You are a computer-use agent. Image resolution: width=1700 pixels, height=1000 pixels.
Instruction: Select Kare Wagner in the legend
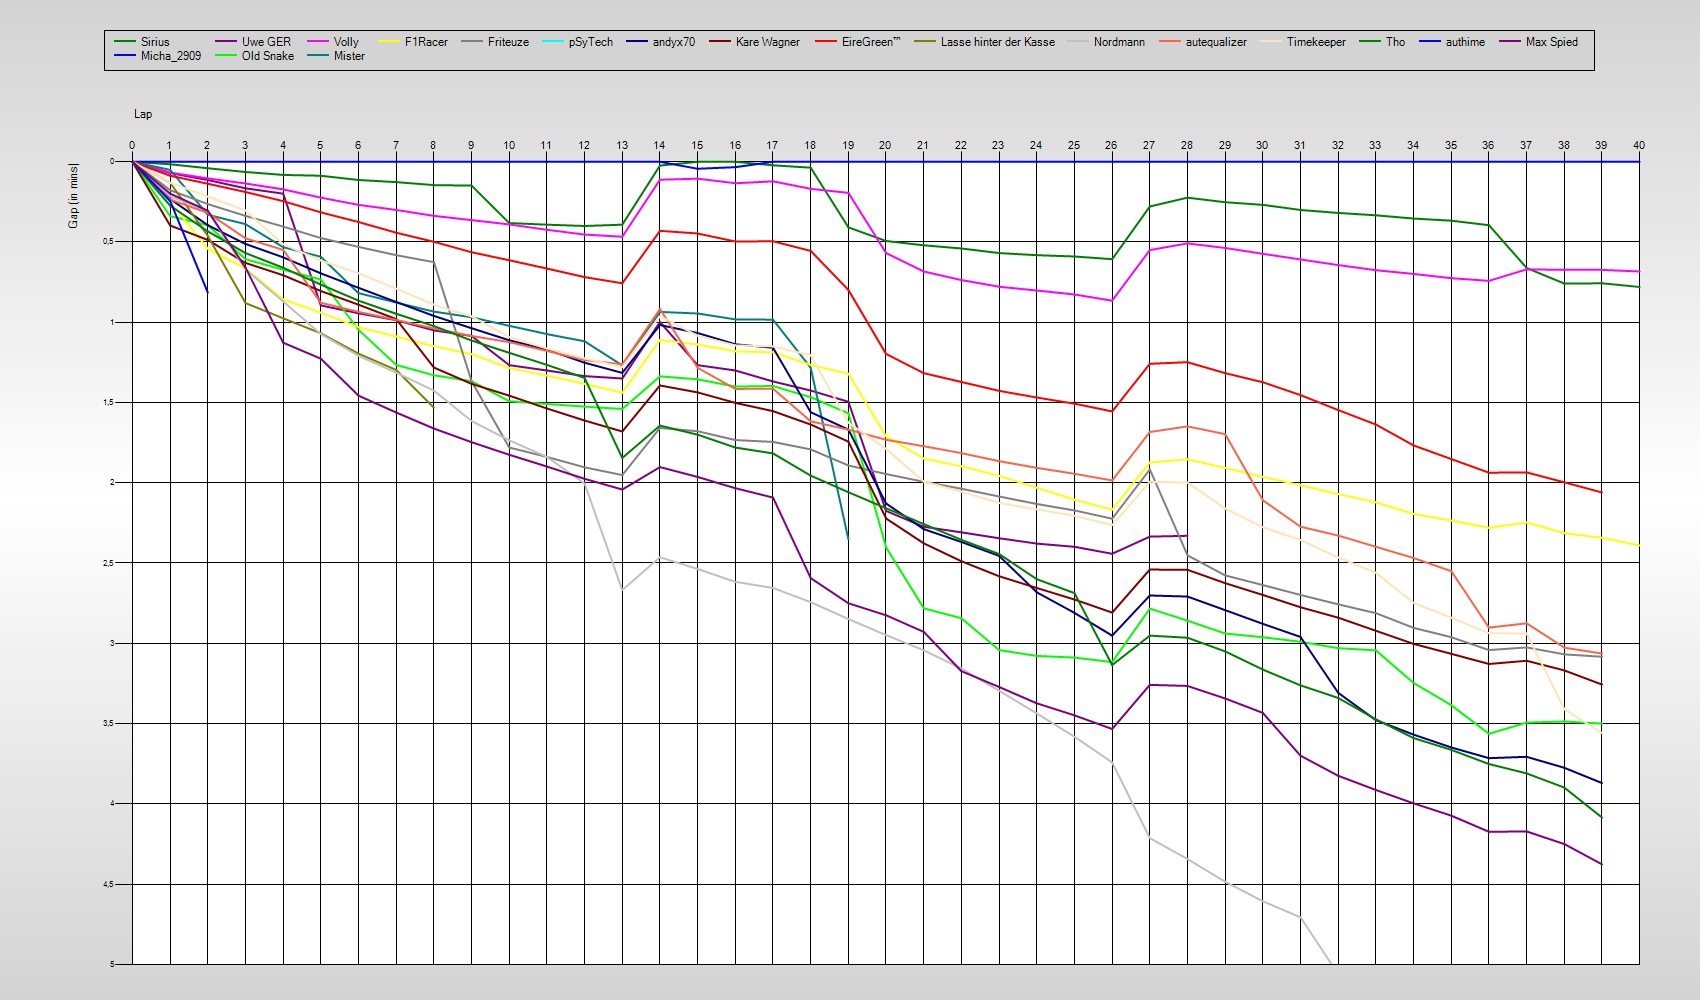(767, 42)
